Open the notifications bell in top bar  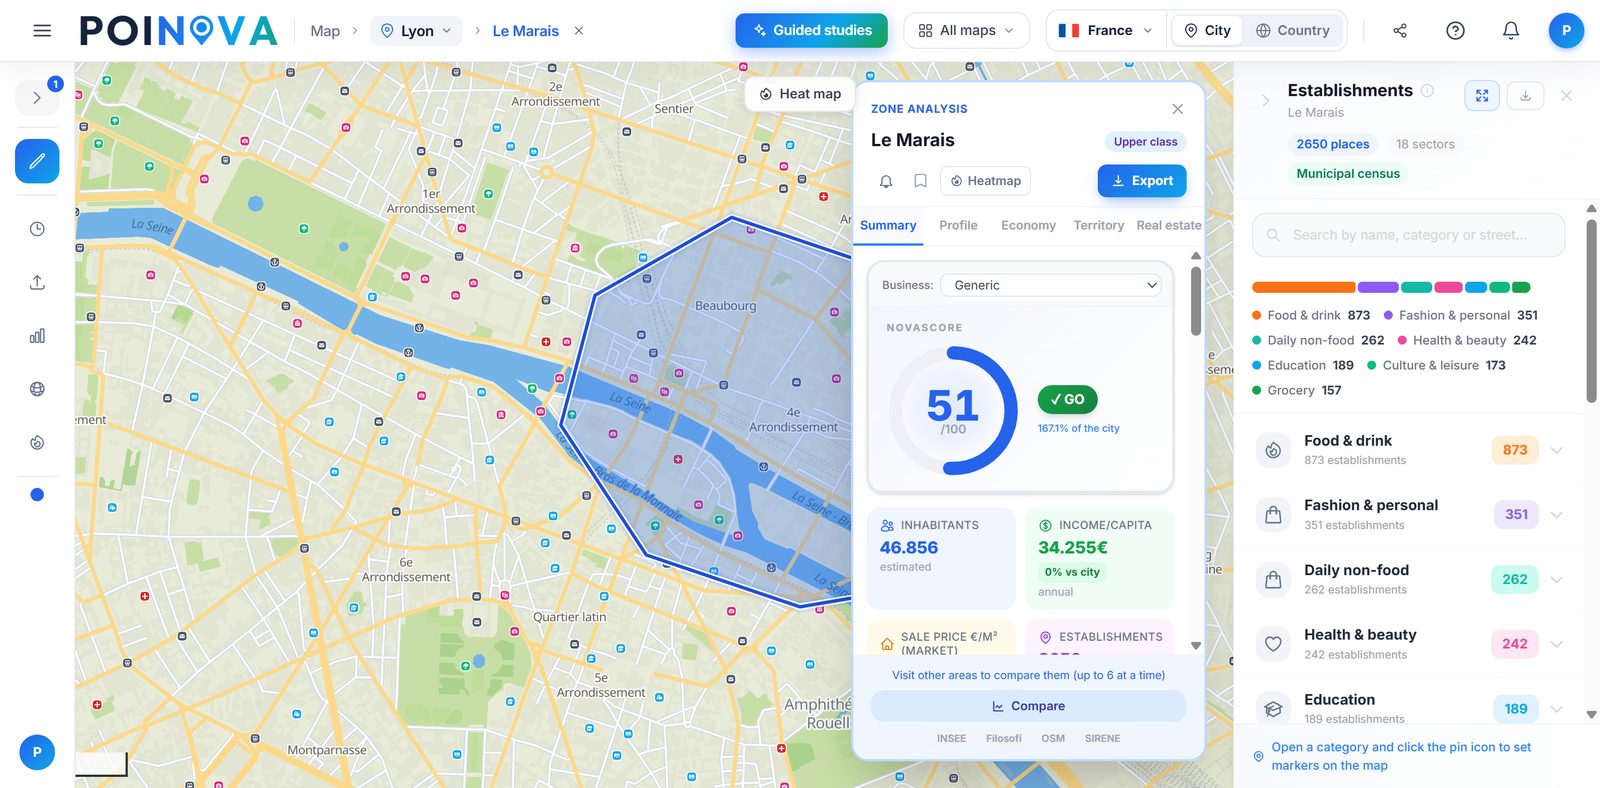click(1511, 31)
